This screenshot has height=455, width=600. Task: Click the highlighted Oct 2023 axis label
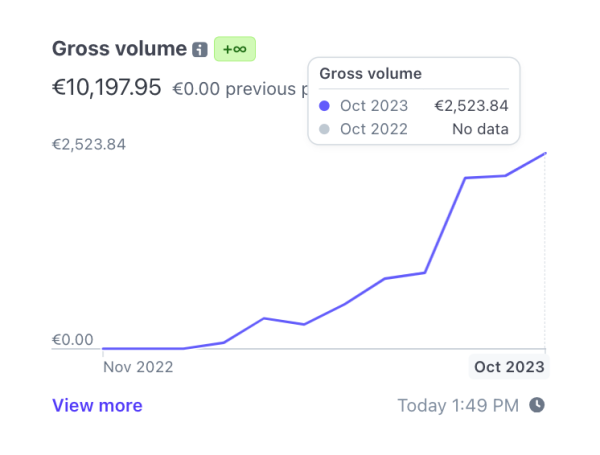tap(509, 367)
